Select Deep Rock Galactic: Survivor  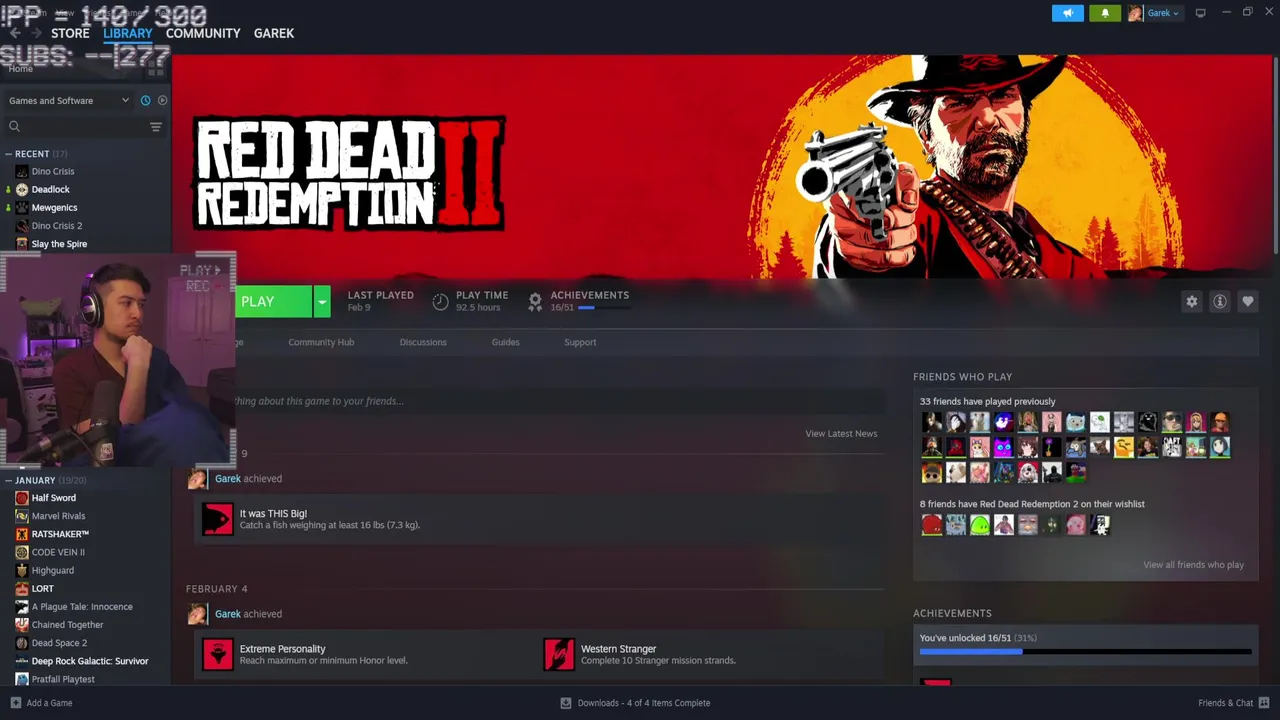90,661
